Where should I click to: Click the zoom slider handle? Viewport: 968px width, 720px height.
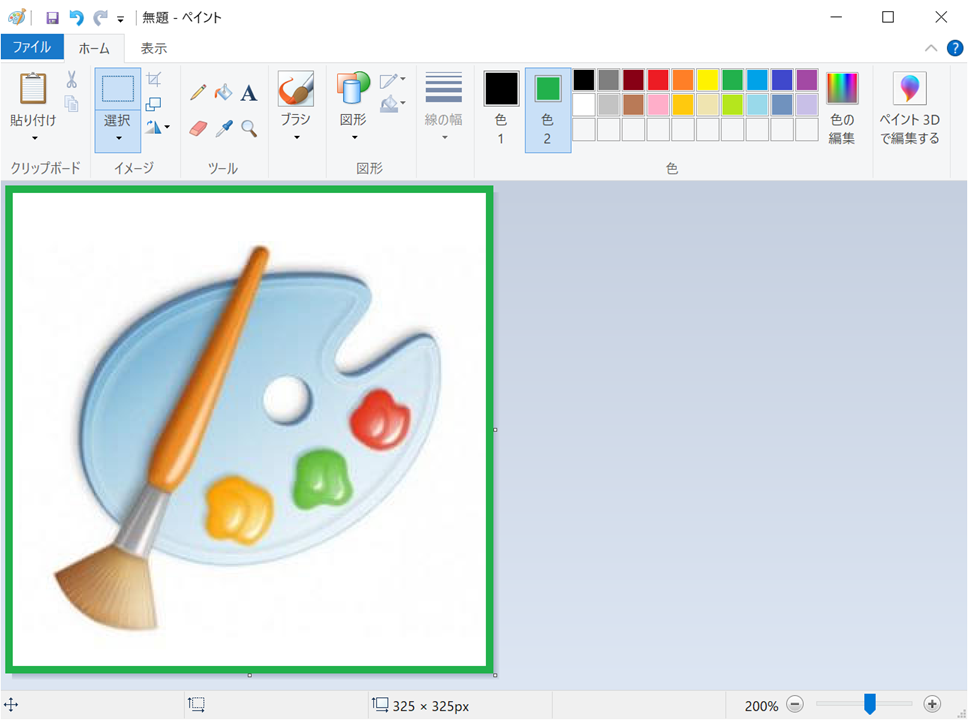click(x=870, y=703)
